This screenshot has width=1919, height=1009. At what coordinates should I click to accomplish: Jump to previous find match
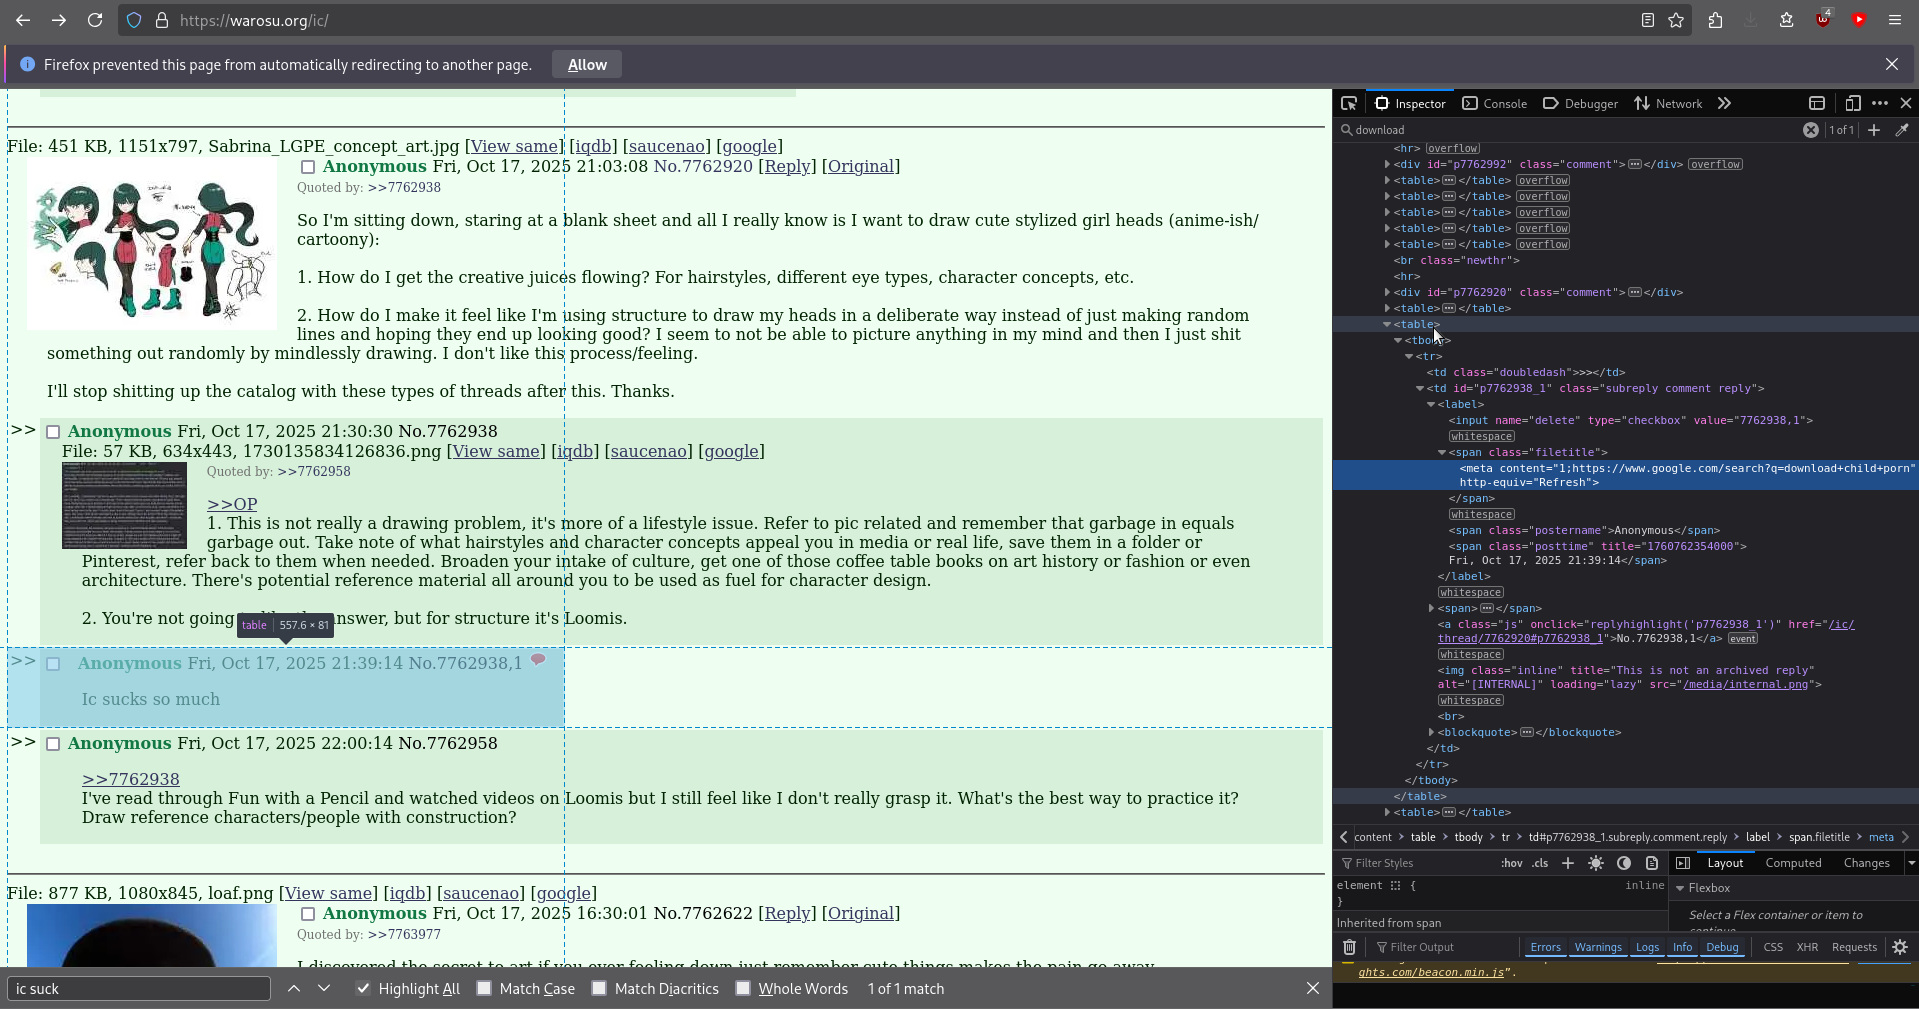pyautogui.click(x=294, y=988)
